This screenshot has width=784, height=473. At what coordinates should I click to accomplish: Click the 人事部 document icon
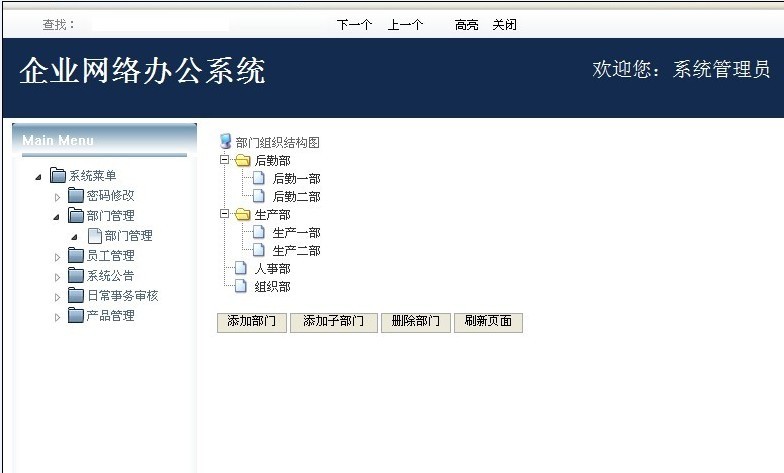240,269
